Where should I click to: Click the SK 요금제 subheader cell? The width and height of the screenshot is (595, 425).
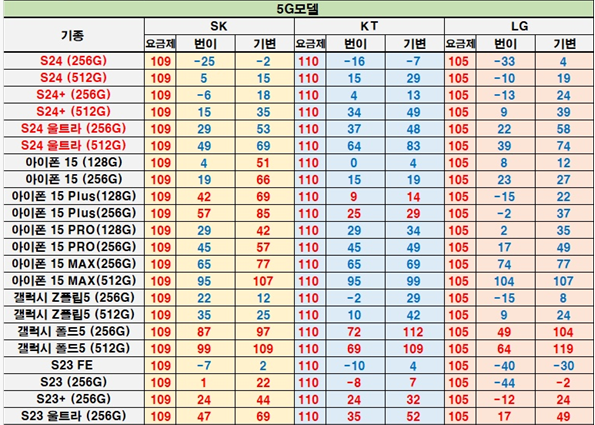click(161, 44)
